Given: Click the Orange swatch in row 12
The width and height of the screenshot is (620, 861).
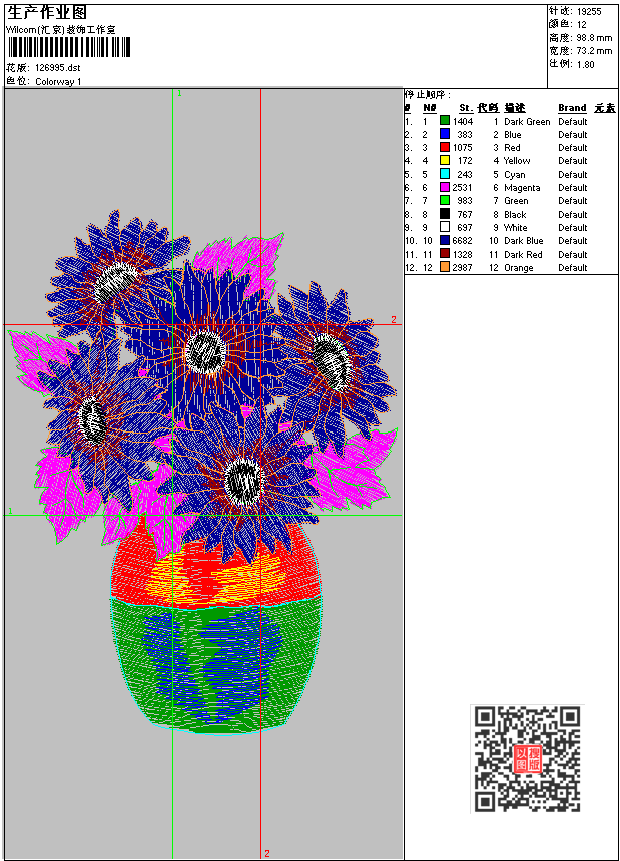Looking at the screenshot, I should pos(445,267).
